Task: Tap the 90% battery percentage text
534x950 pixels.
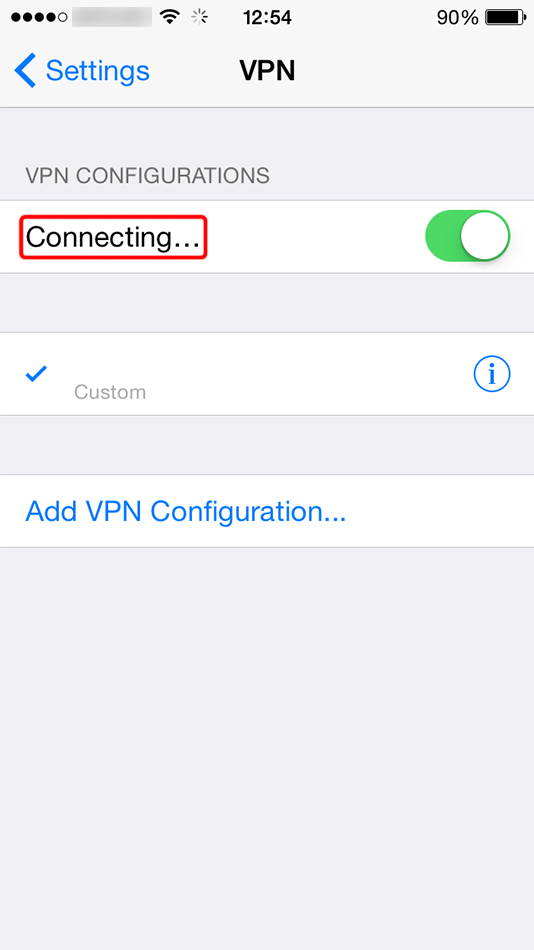Action: pyautogui.click(x=457, y=18)
